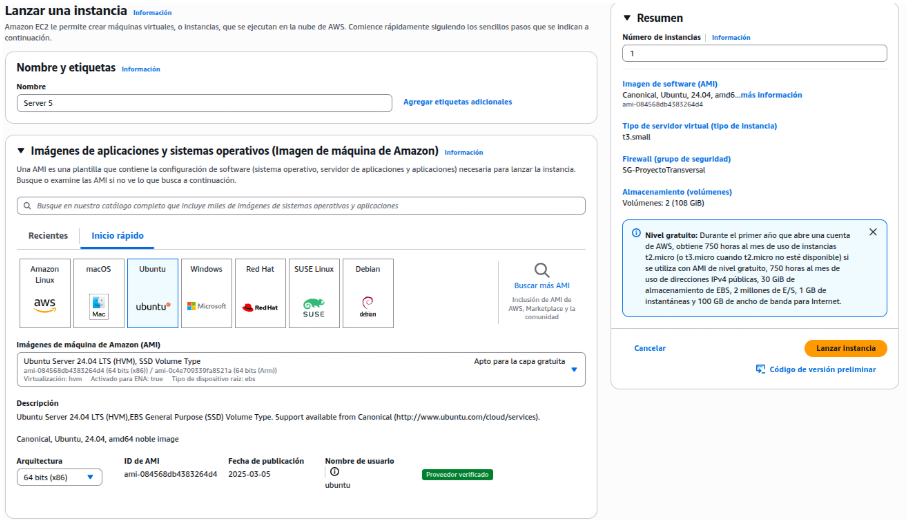Select the Debian AMI tile
The image size is (908, 527).
tap(367, 292)
